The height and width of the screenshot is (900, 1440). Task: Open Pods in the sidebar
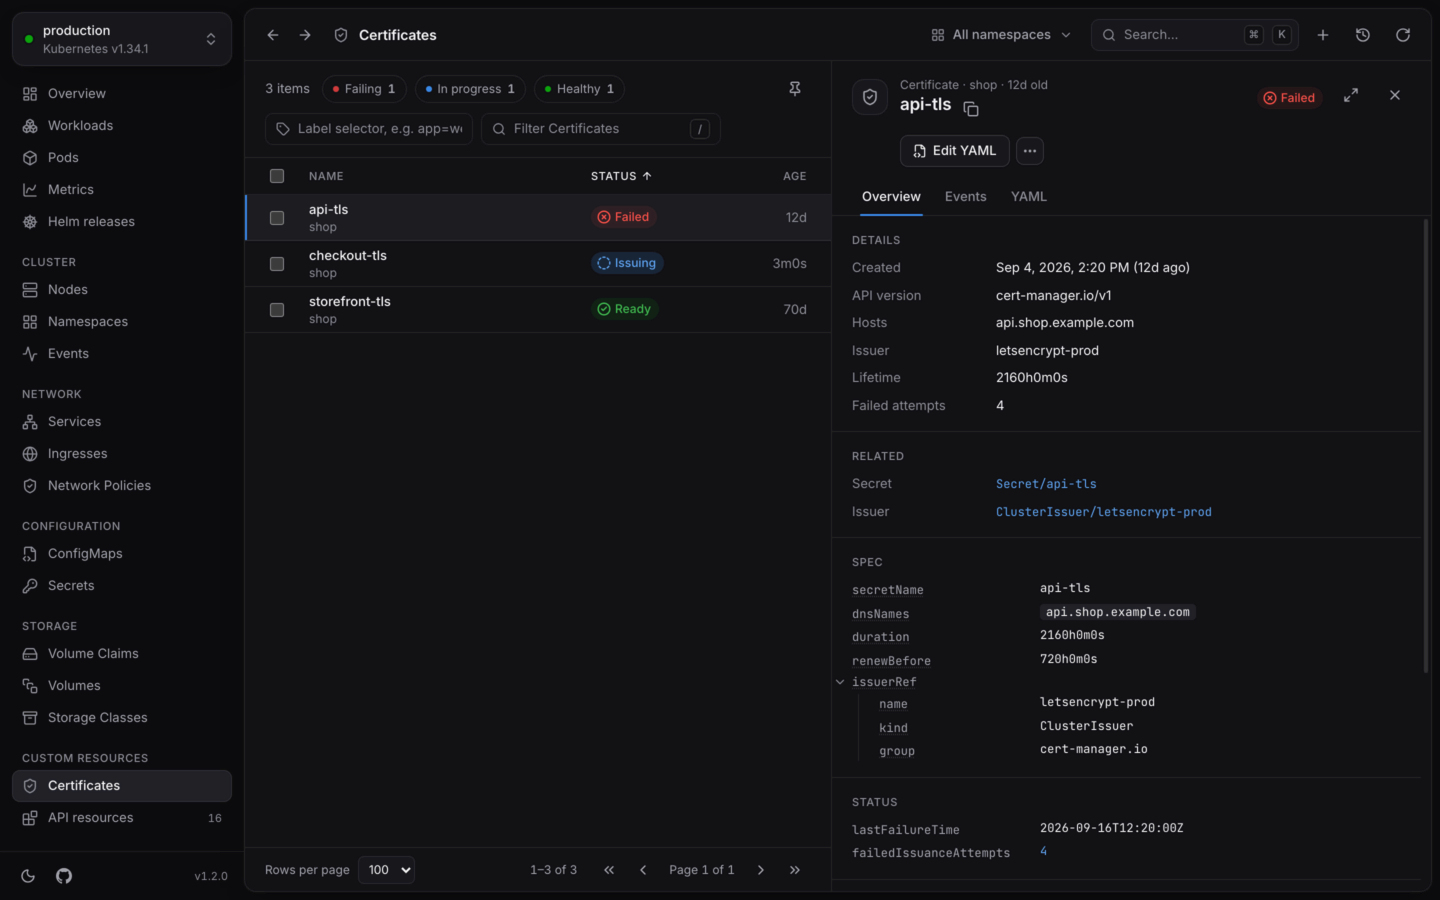[122, 158]
